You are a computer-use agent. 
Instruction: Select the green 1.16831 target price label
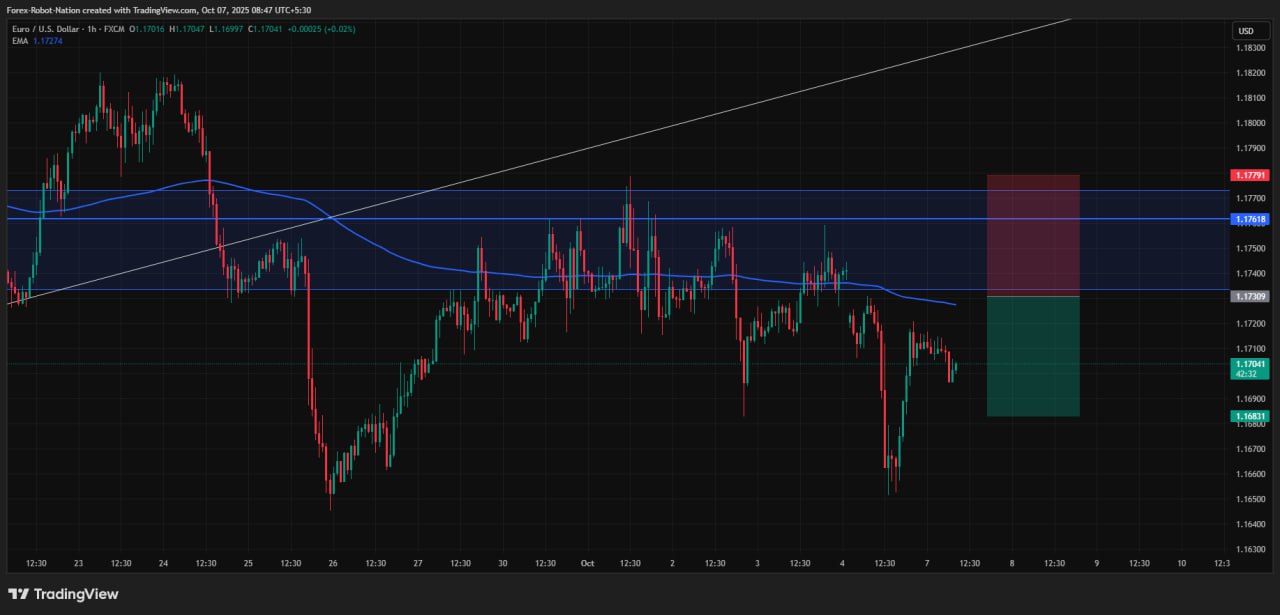click(x=1250, y=416)
